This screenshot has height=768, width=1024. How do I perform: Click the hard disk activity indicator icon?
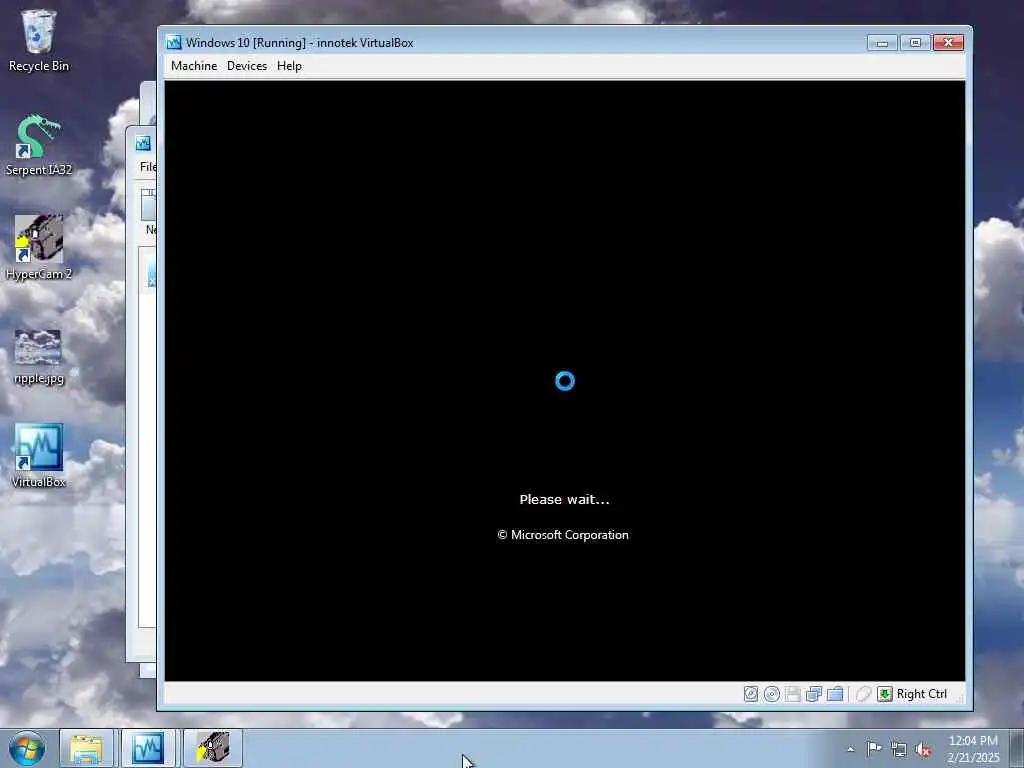pos(751,694)
